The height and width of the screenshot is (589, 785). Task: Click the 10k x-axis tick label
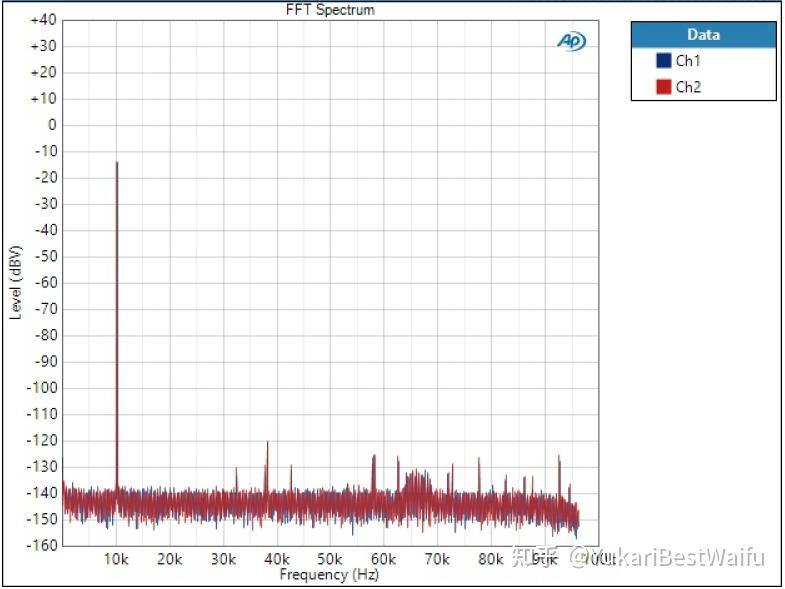point(116,559)
